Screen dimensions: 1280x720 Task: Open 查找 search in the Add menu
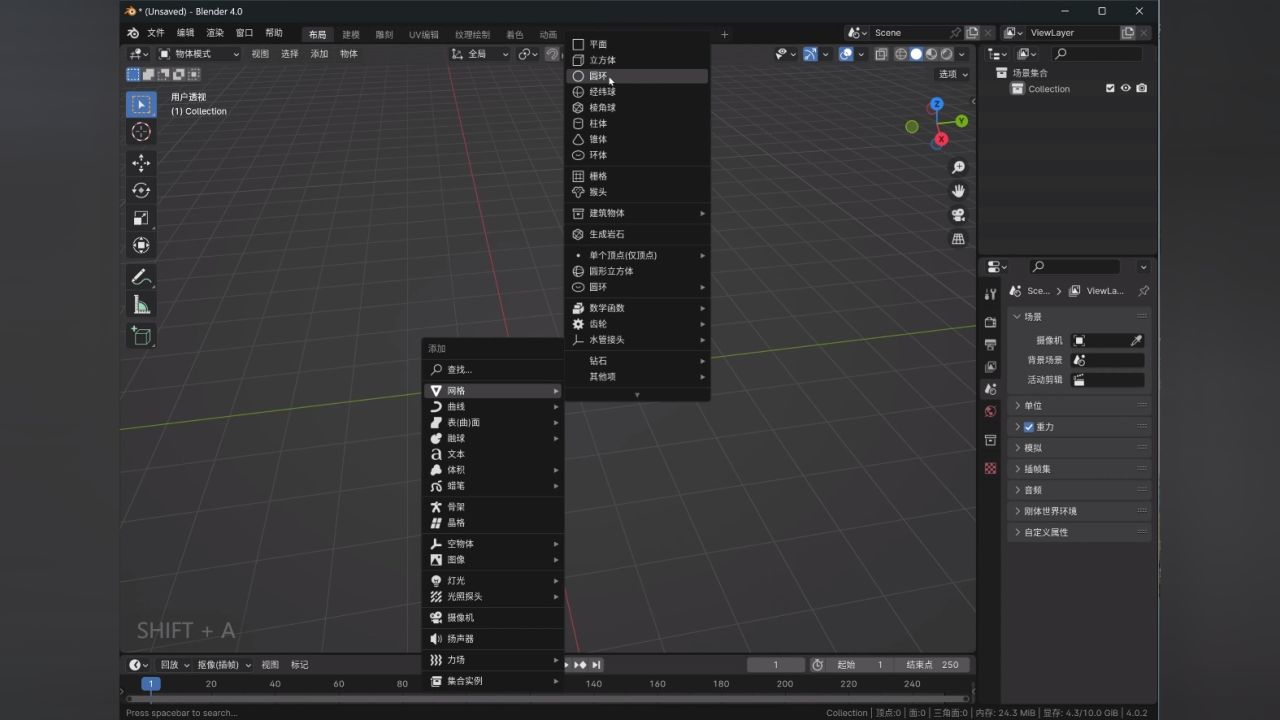[455, 369]
